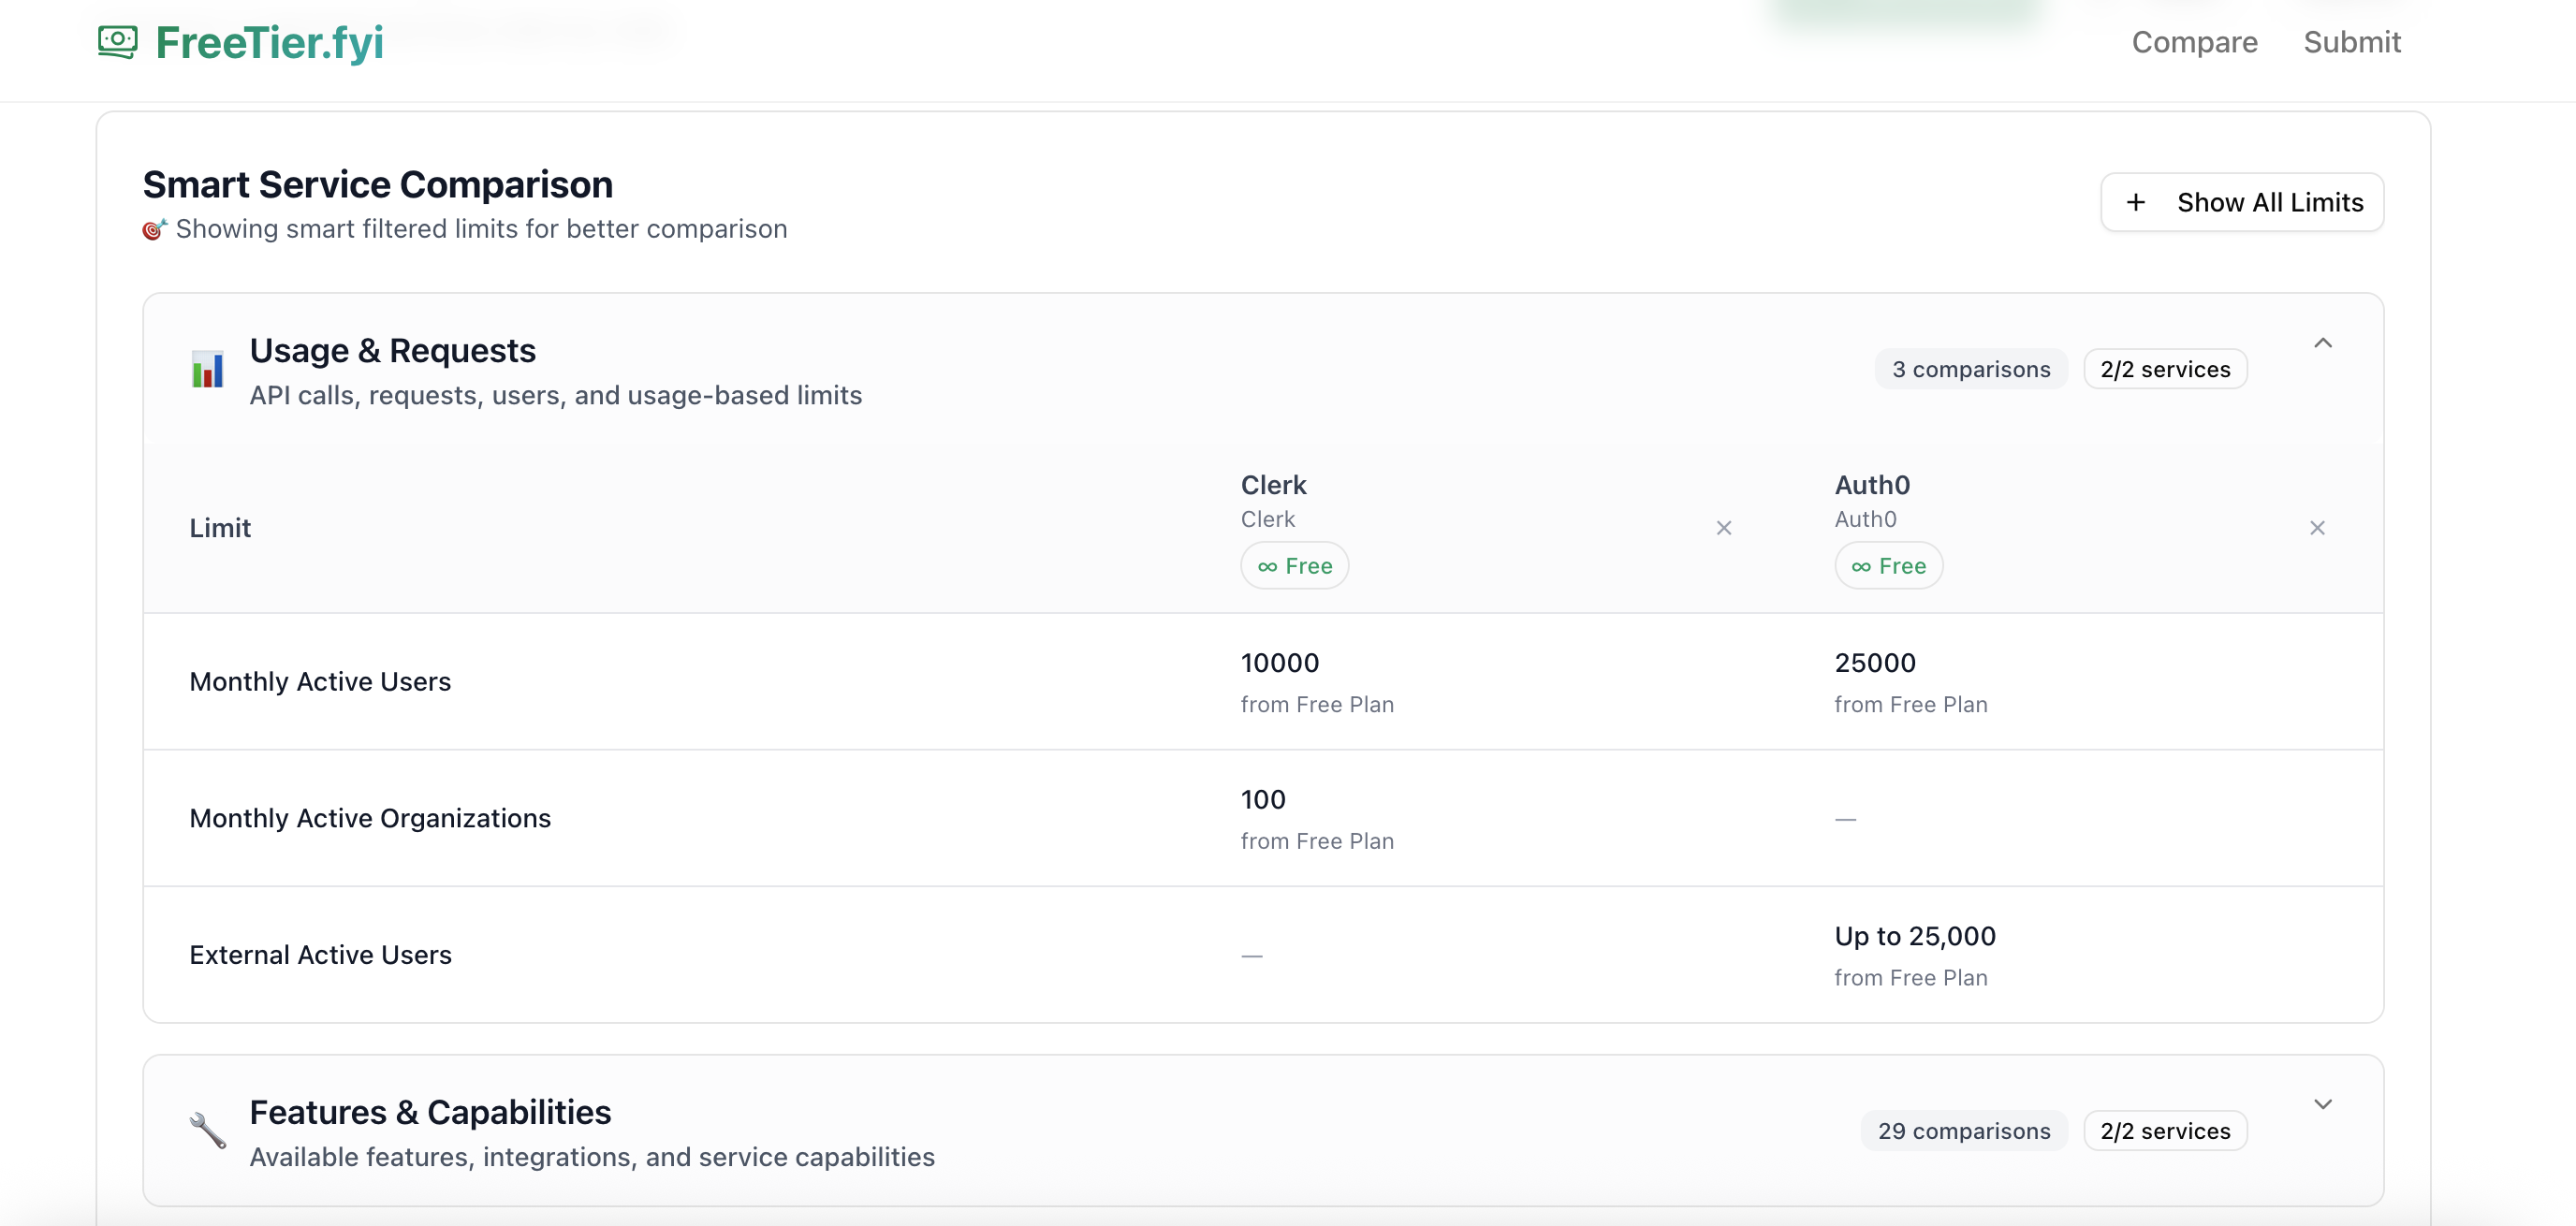
Task: Click the Smart Service Comparison title
Action: [377, 185]
